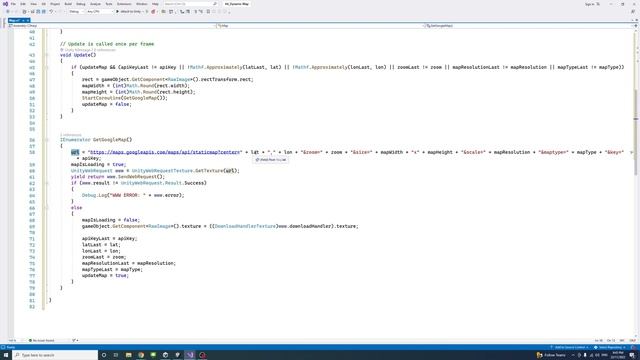The height and width of the screenshot is (360, 640).
Task: Click the Save All toolbar icon
Action: (x=44, y=12)
